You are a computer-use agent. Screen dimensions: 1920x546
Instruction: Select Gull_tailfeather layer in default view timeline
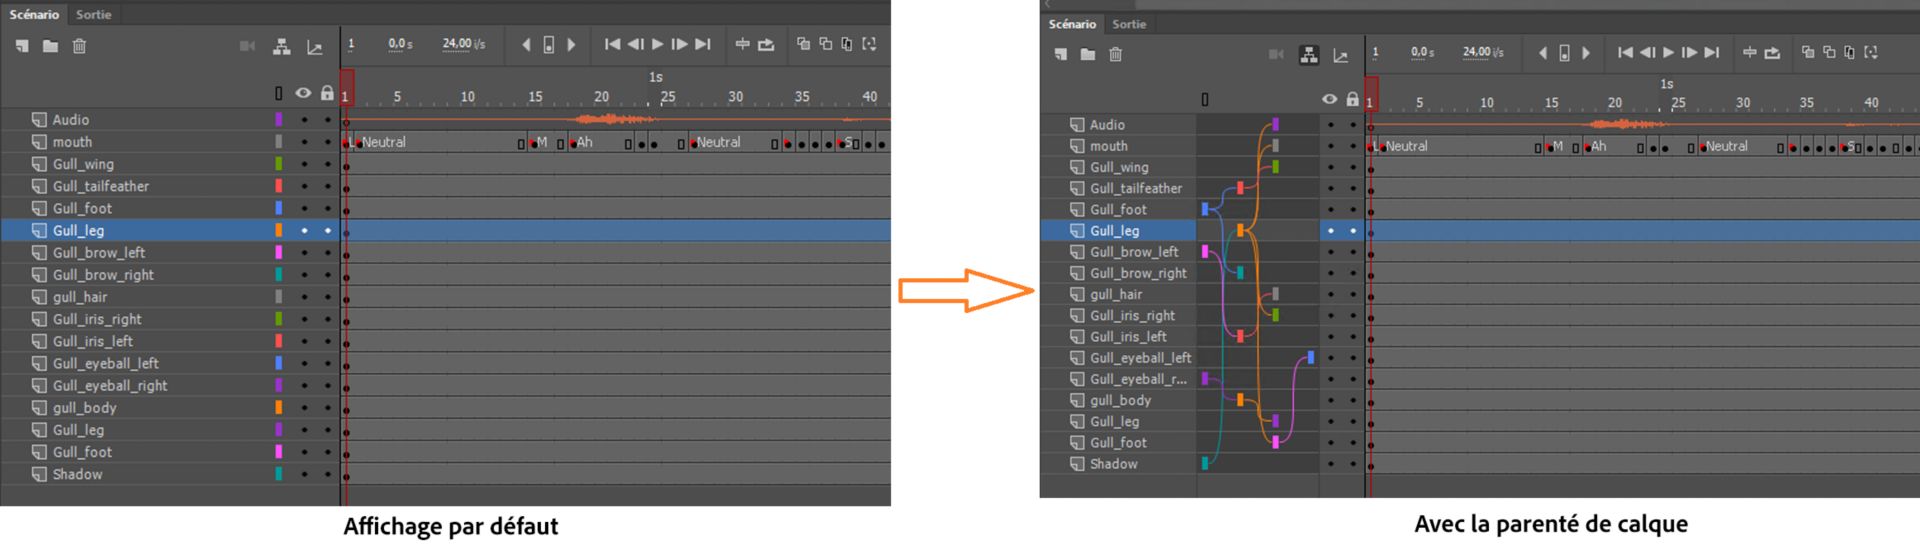pos(100,186)
